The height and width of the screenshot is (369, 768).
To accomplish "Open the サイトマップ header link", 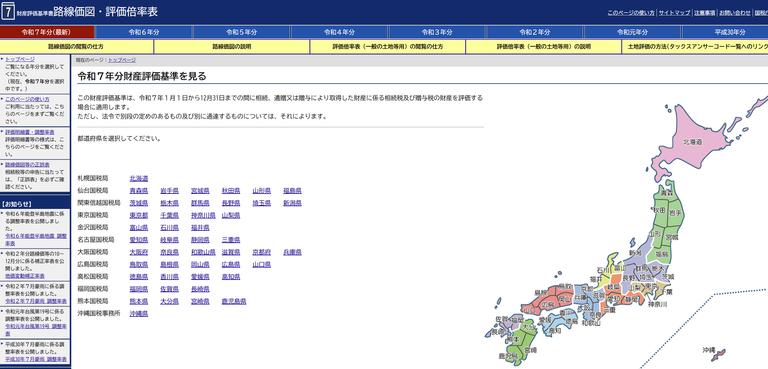I will pyautogui.click(x=674, y=13).
